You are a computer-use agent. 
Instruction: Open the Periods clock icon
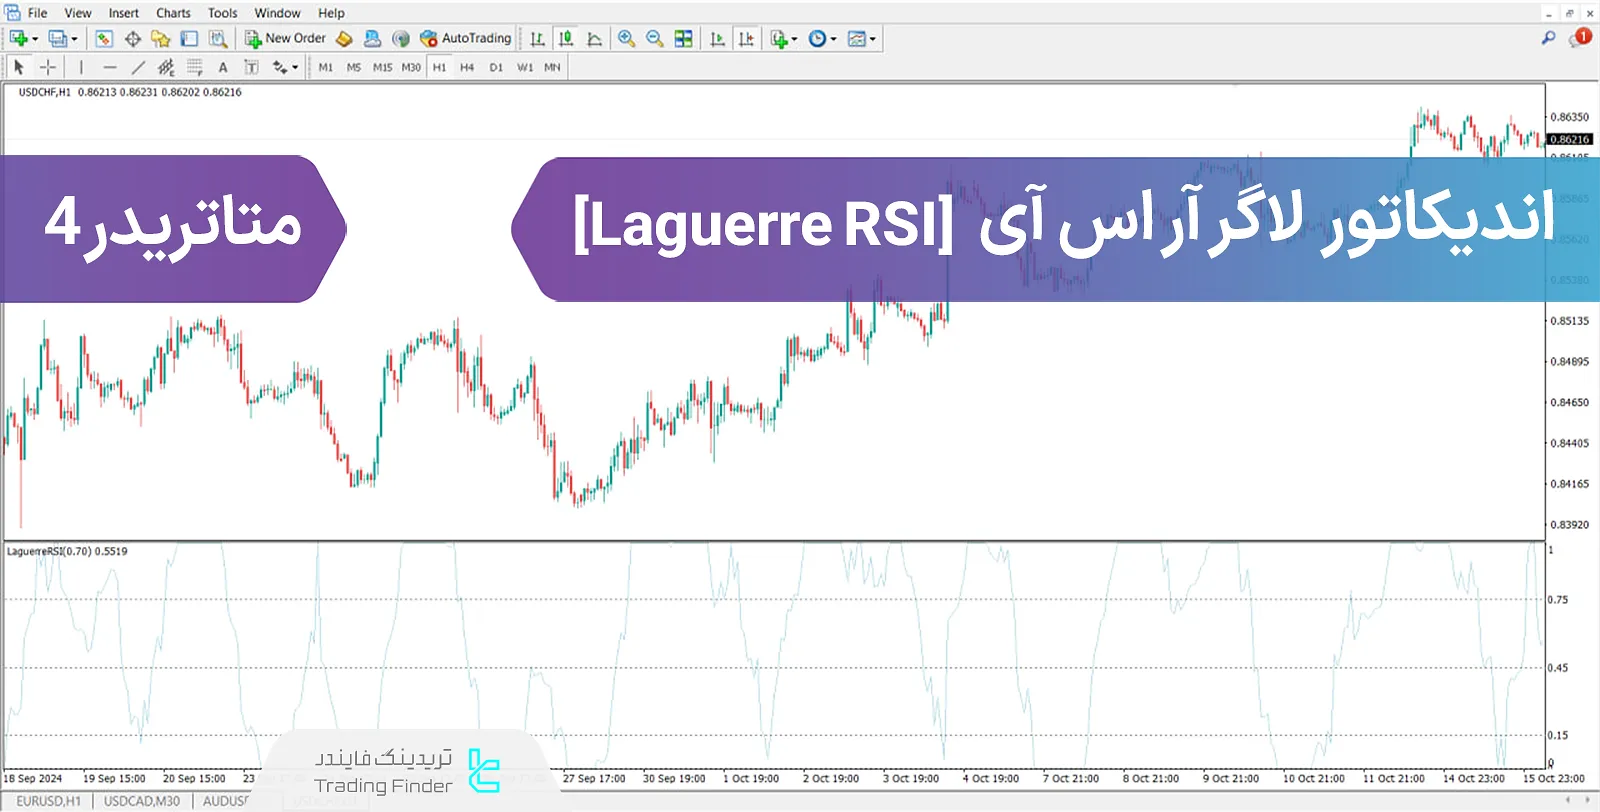[817, 39]
